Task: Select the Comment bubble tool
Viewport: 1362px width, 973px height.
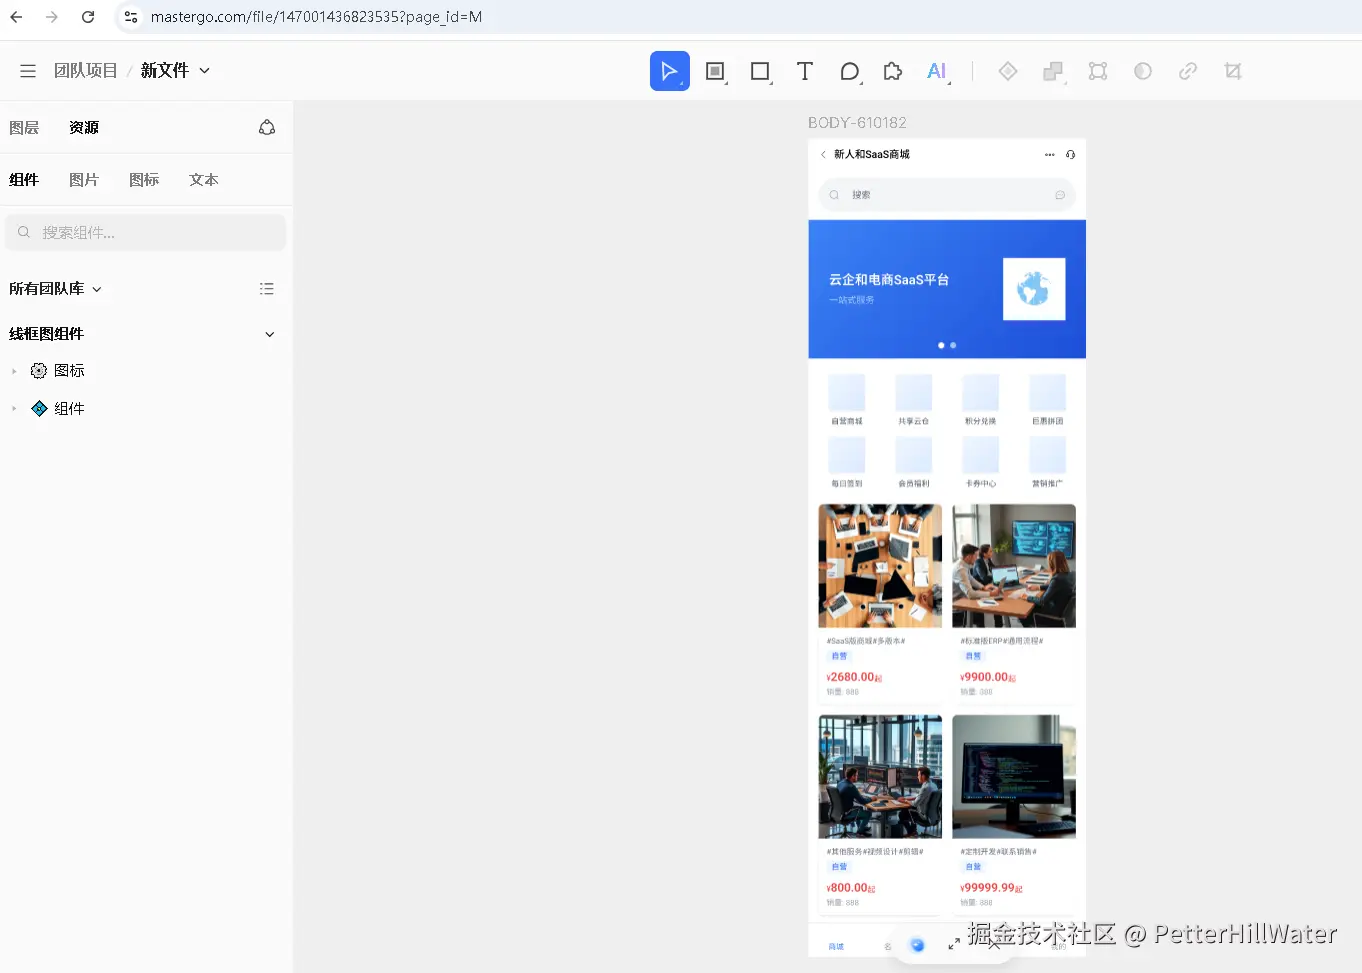Action: pos(849,71)
